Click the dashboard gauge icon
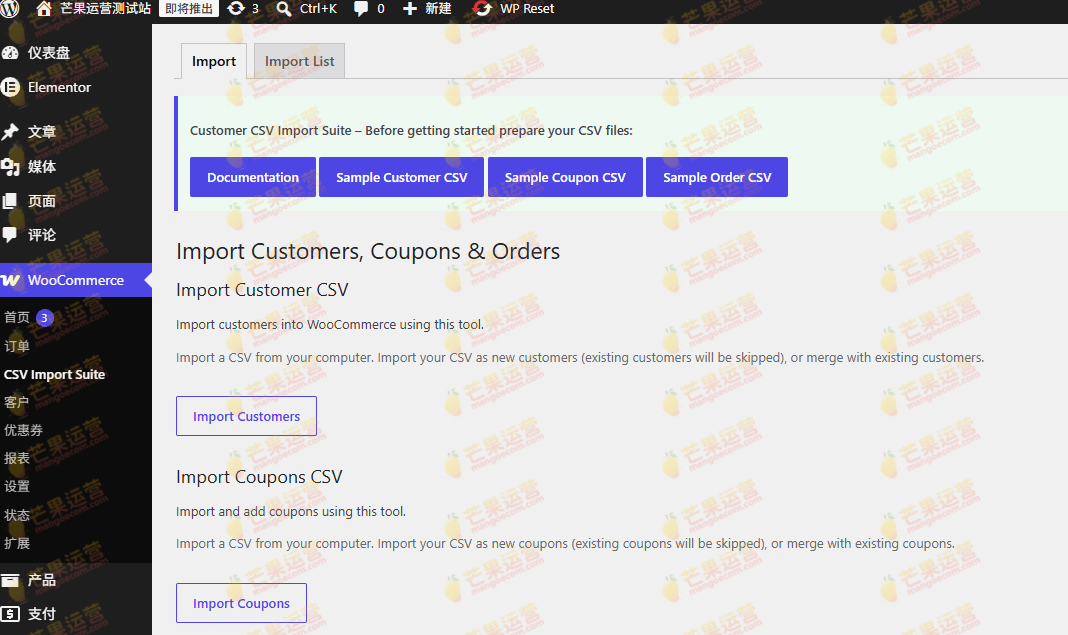Viewport: 1068px width, 635px height. pyautogui.click(x=10, y=52)
